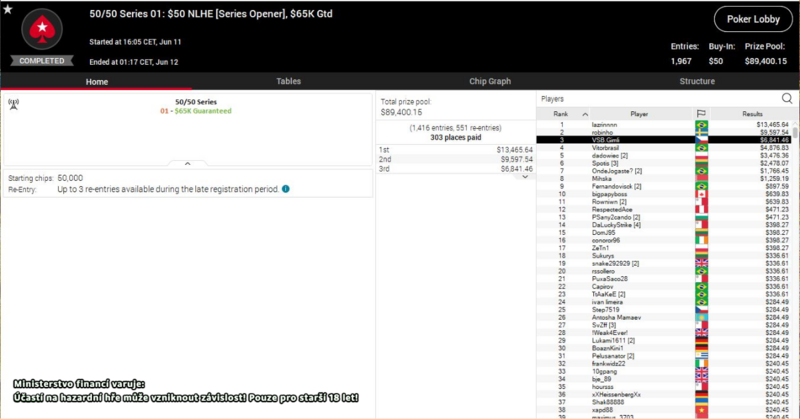Toggle the Rank column sort arrow

(585, 114)
